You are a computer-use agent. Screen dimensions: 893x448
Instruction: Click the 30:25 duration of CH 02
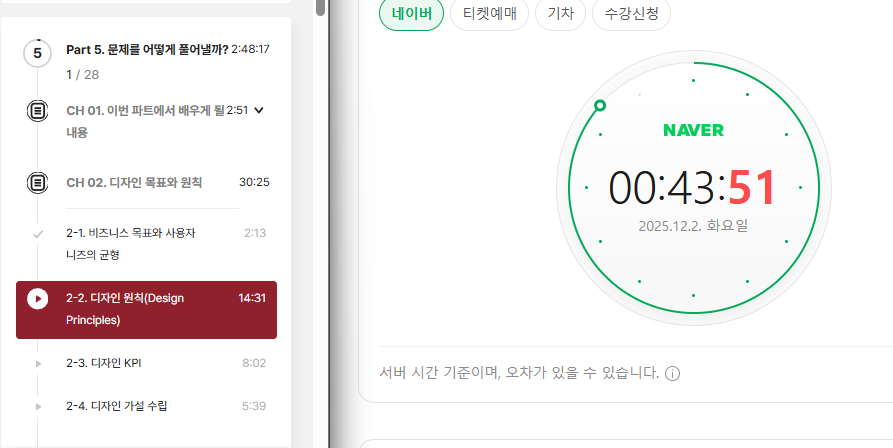click(x=255, y=183)
